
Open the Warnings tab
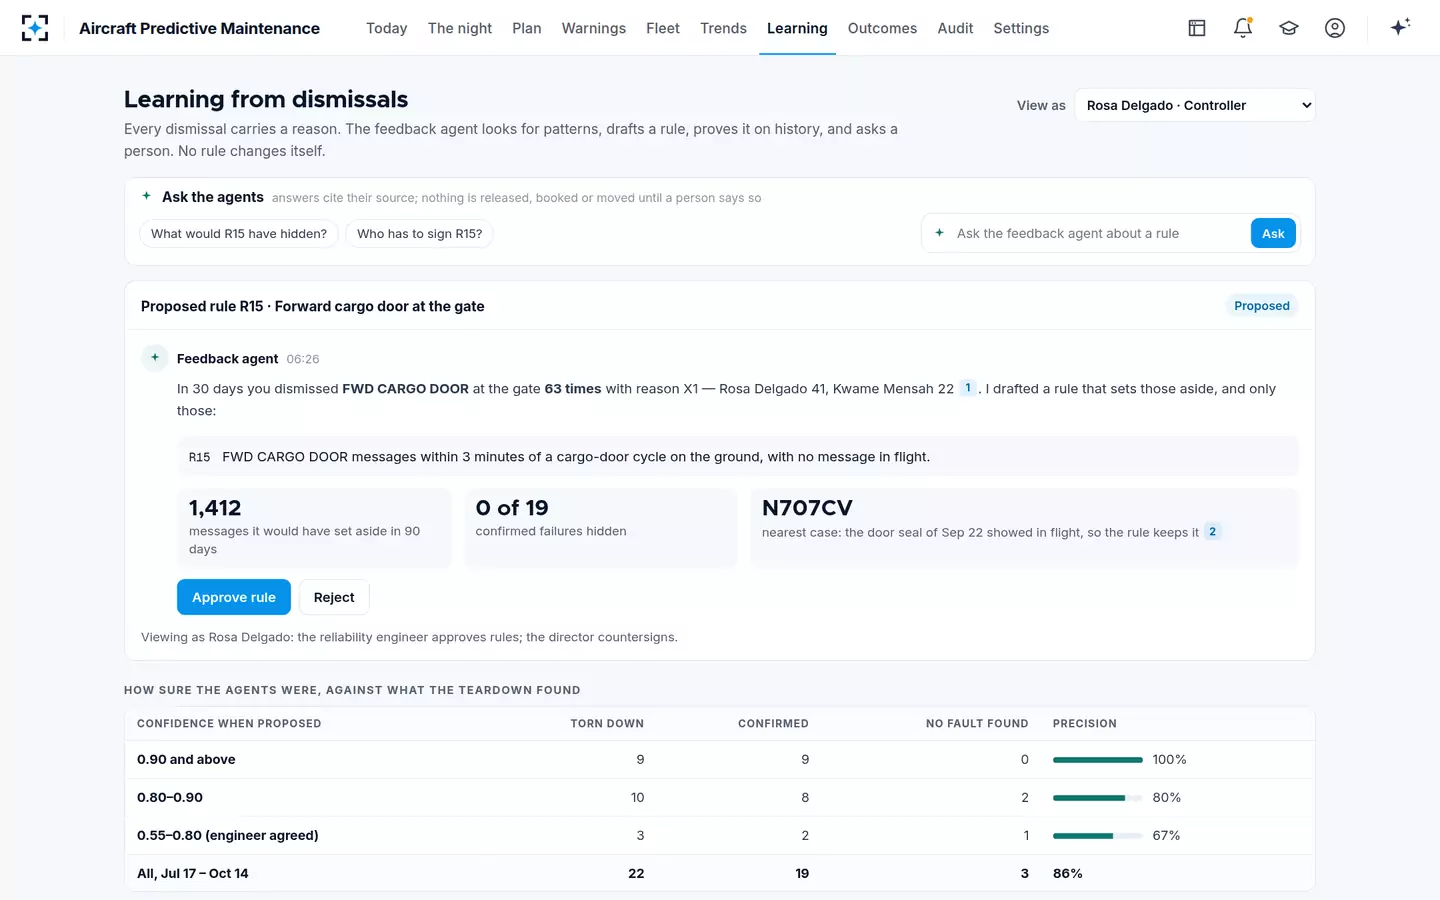point(594,28)
